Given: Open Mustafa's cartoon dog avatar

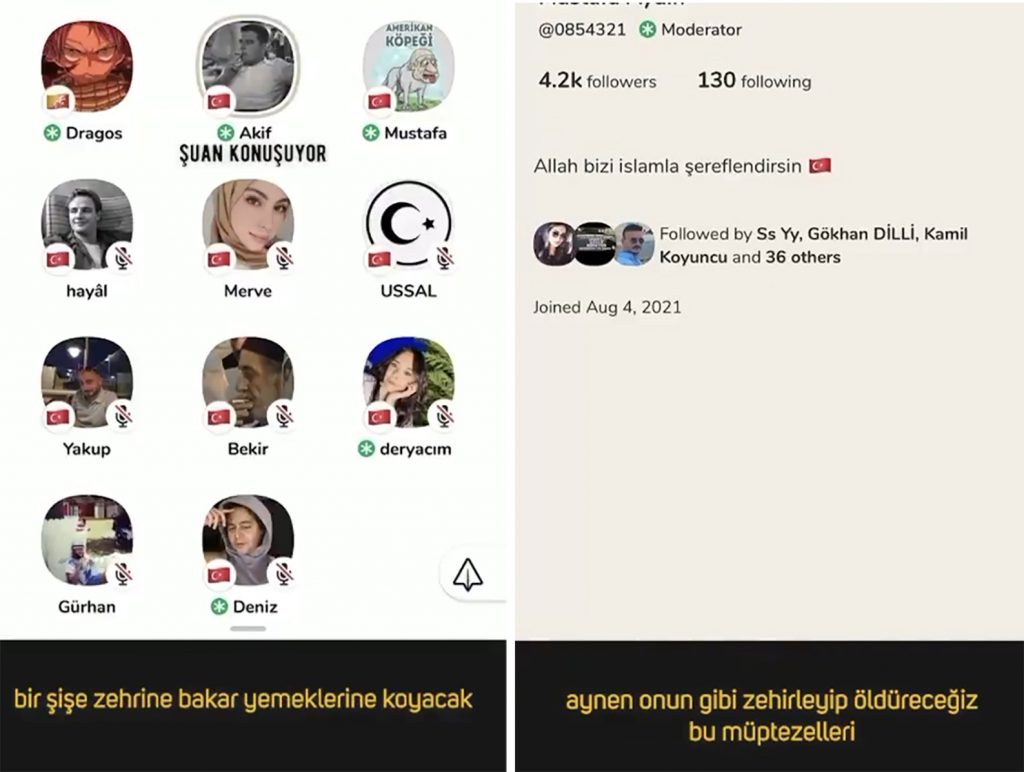Looking at the screenshot, I should 409,67.
